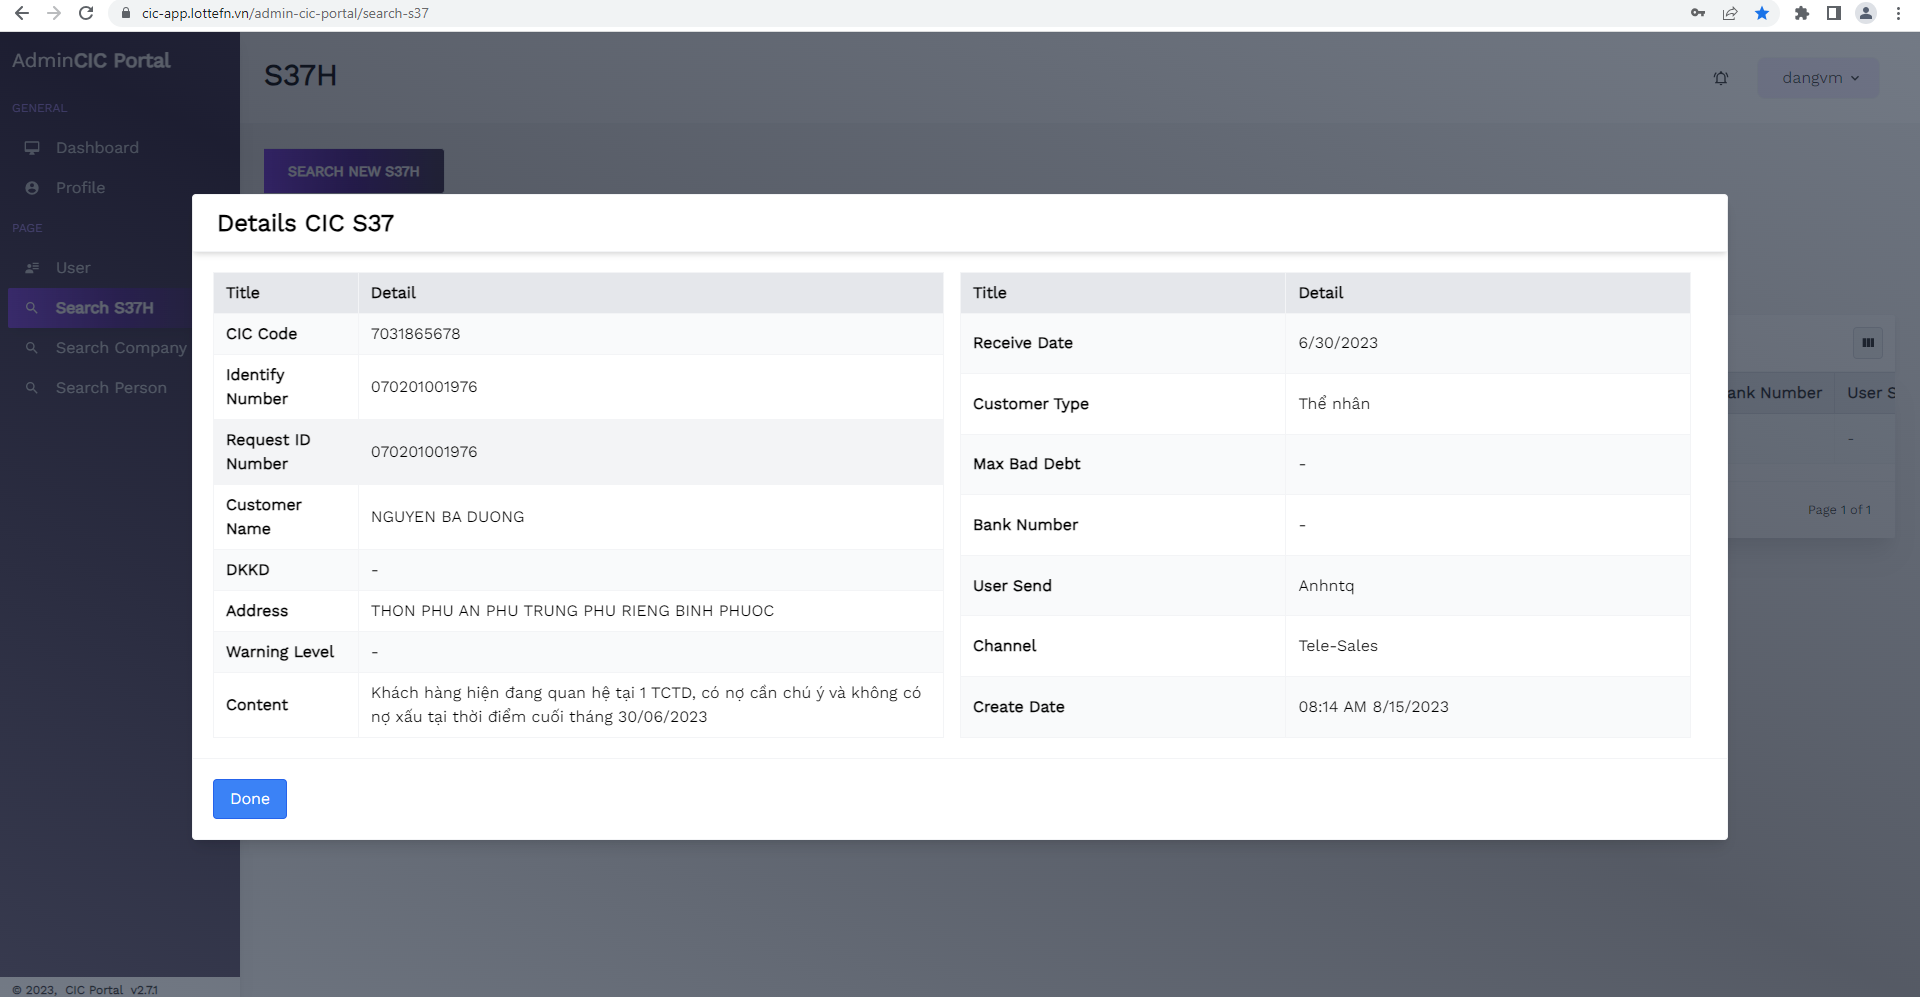Select Search S37H sidebar item
The width and height of the screenshot is (1920, 997).
[104, 308]
